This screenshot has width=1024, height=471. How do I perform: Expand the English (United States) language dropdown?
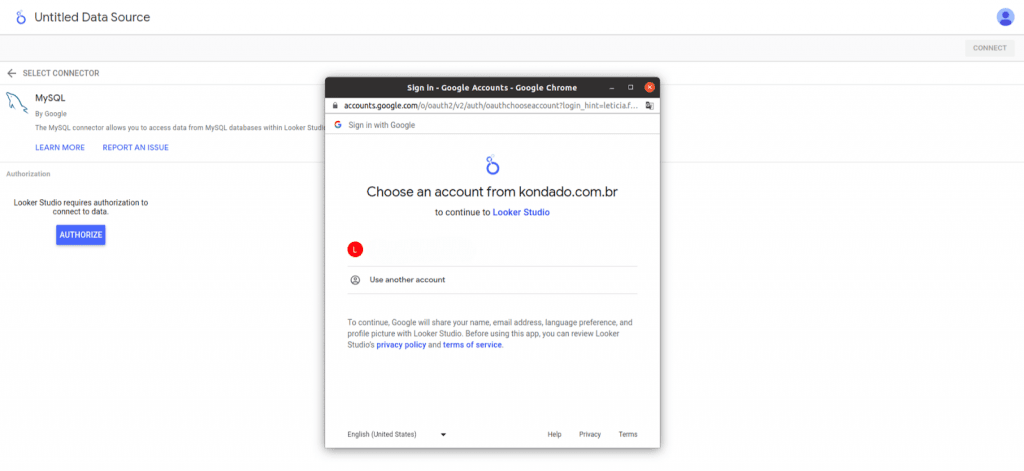[x=396, y=434]
